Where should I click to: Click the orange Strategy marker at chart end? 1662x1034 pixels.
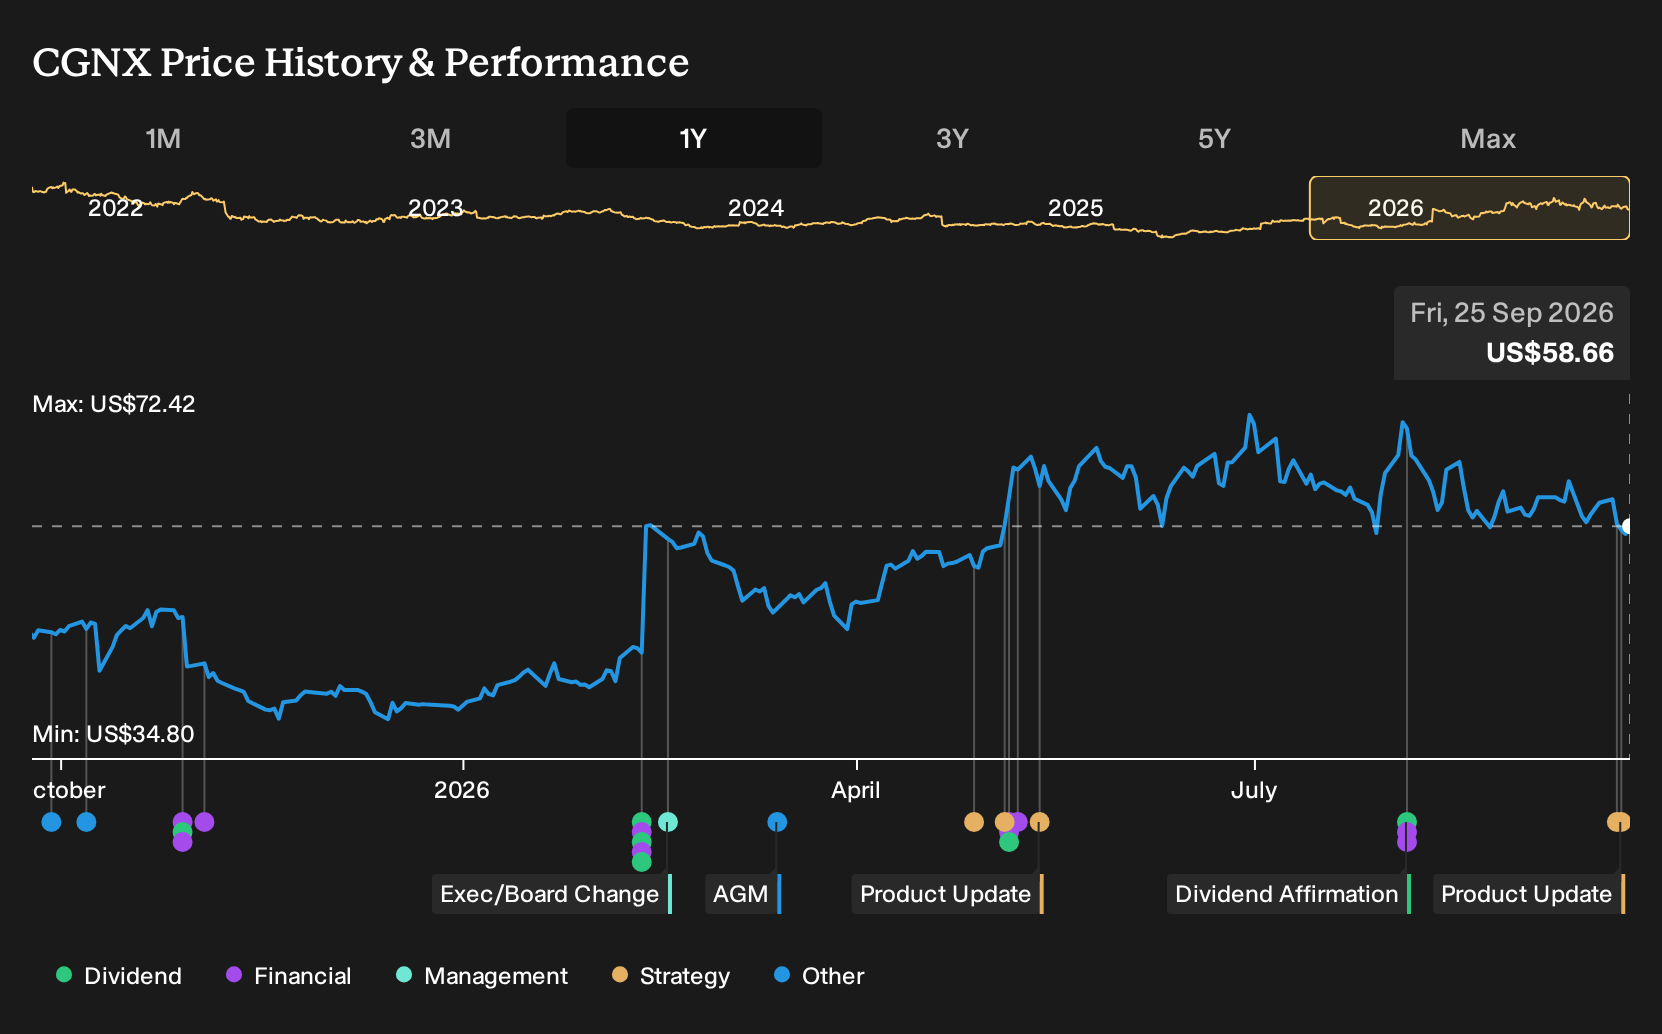tap(1618, 822)
